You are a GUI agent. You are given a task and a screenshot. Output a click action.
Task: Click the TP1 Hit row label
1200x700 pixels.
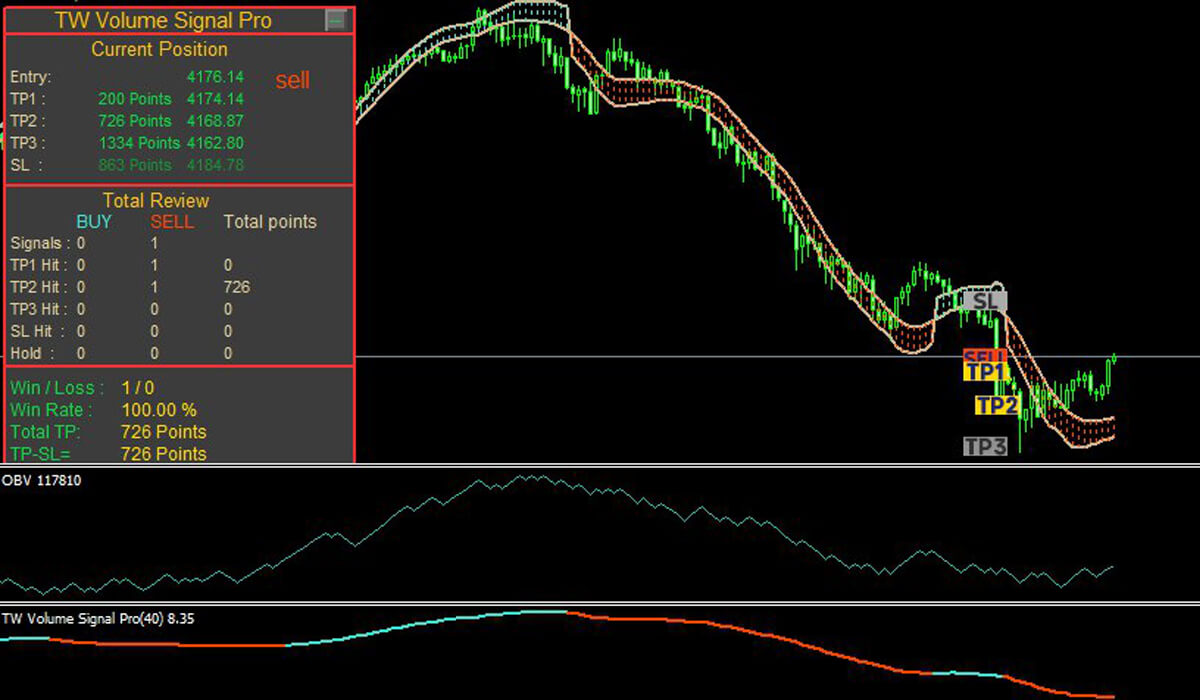pos(40,265)
